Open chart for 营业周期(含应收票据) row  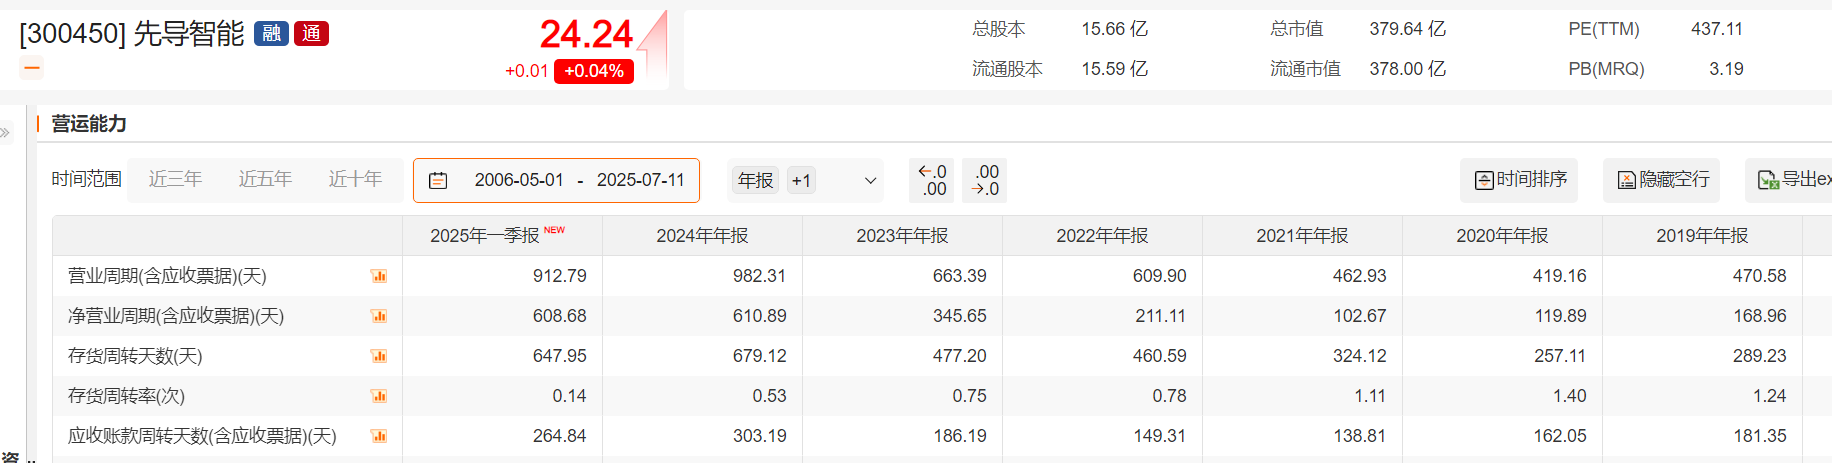(379, 276)
